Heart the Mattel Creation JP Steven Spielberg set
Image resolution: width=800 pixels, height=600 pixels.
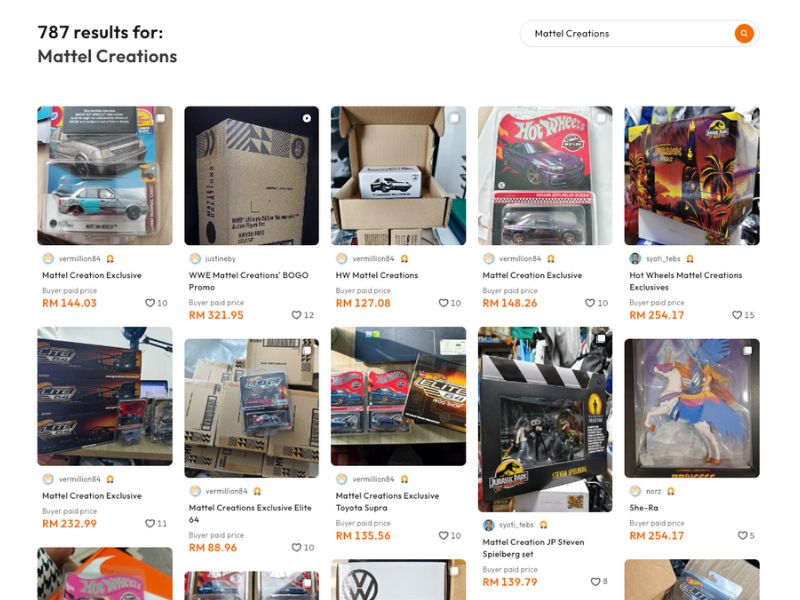point(593,582)
